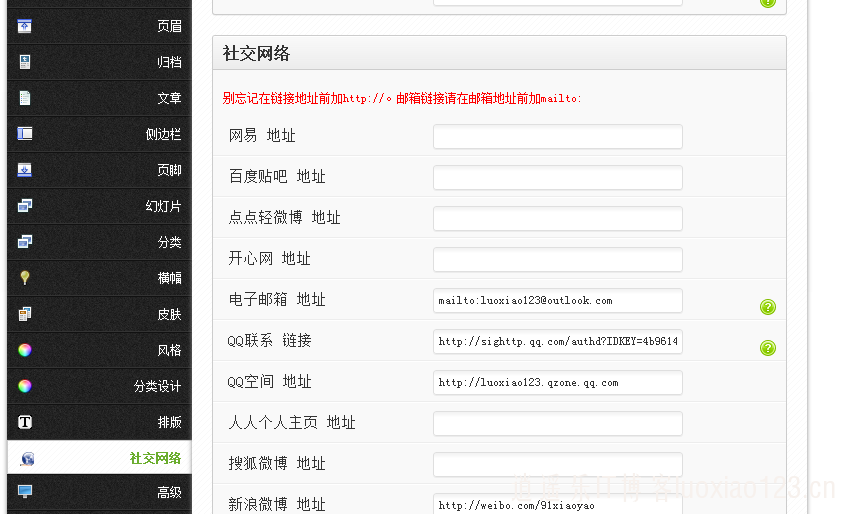This screenshot has width=846, height=514.
Task: Click the 归档 archive icon in sidebar
Action: (x=25, y=62)
